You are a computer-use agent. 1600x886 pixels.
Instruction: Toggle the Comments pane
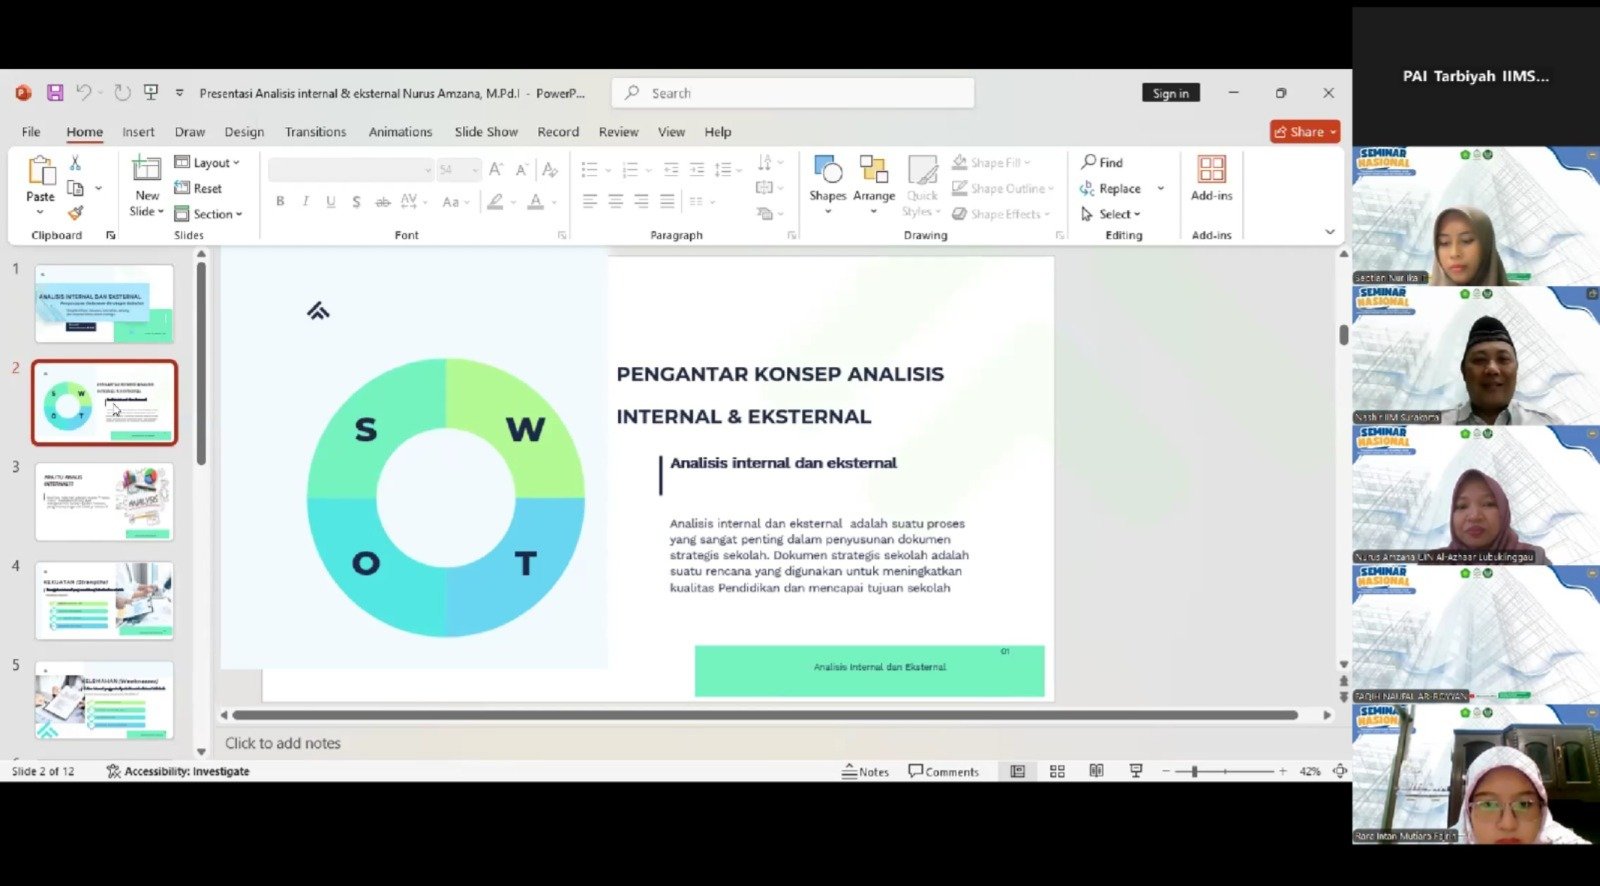tap(943, 771)
